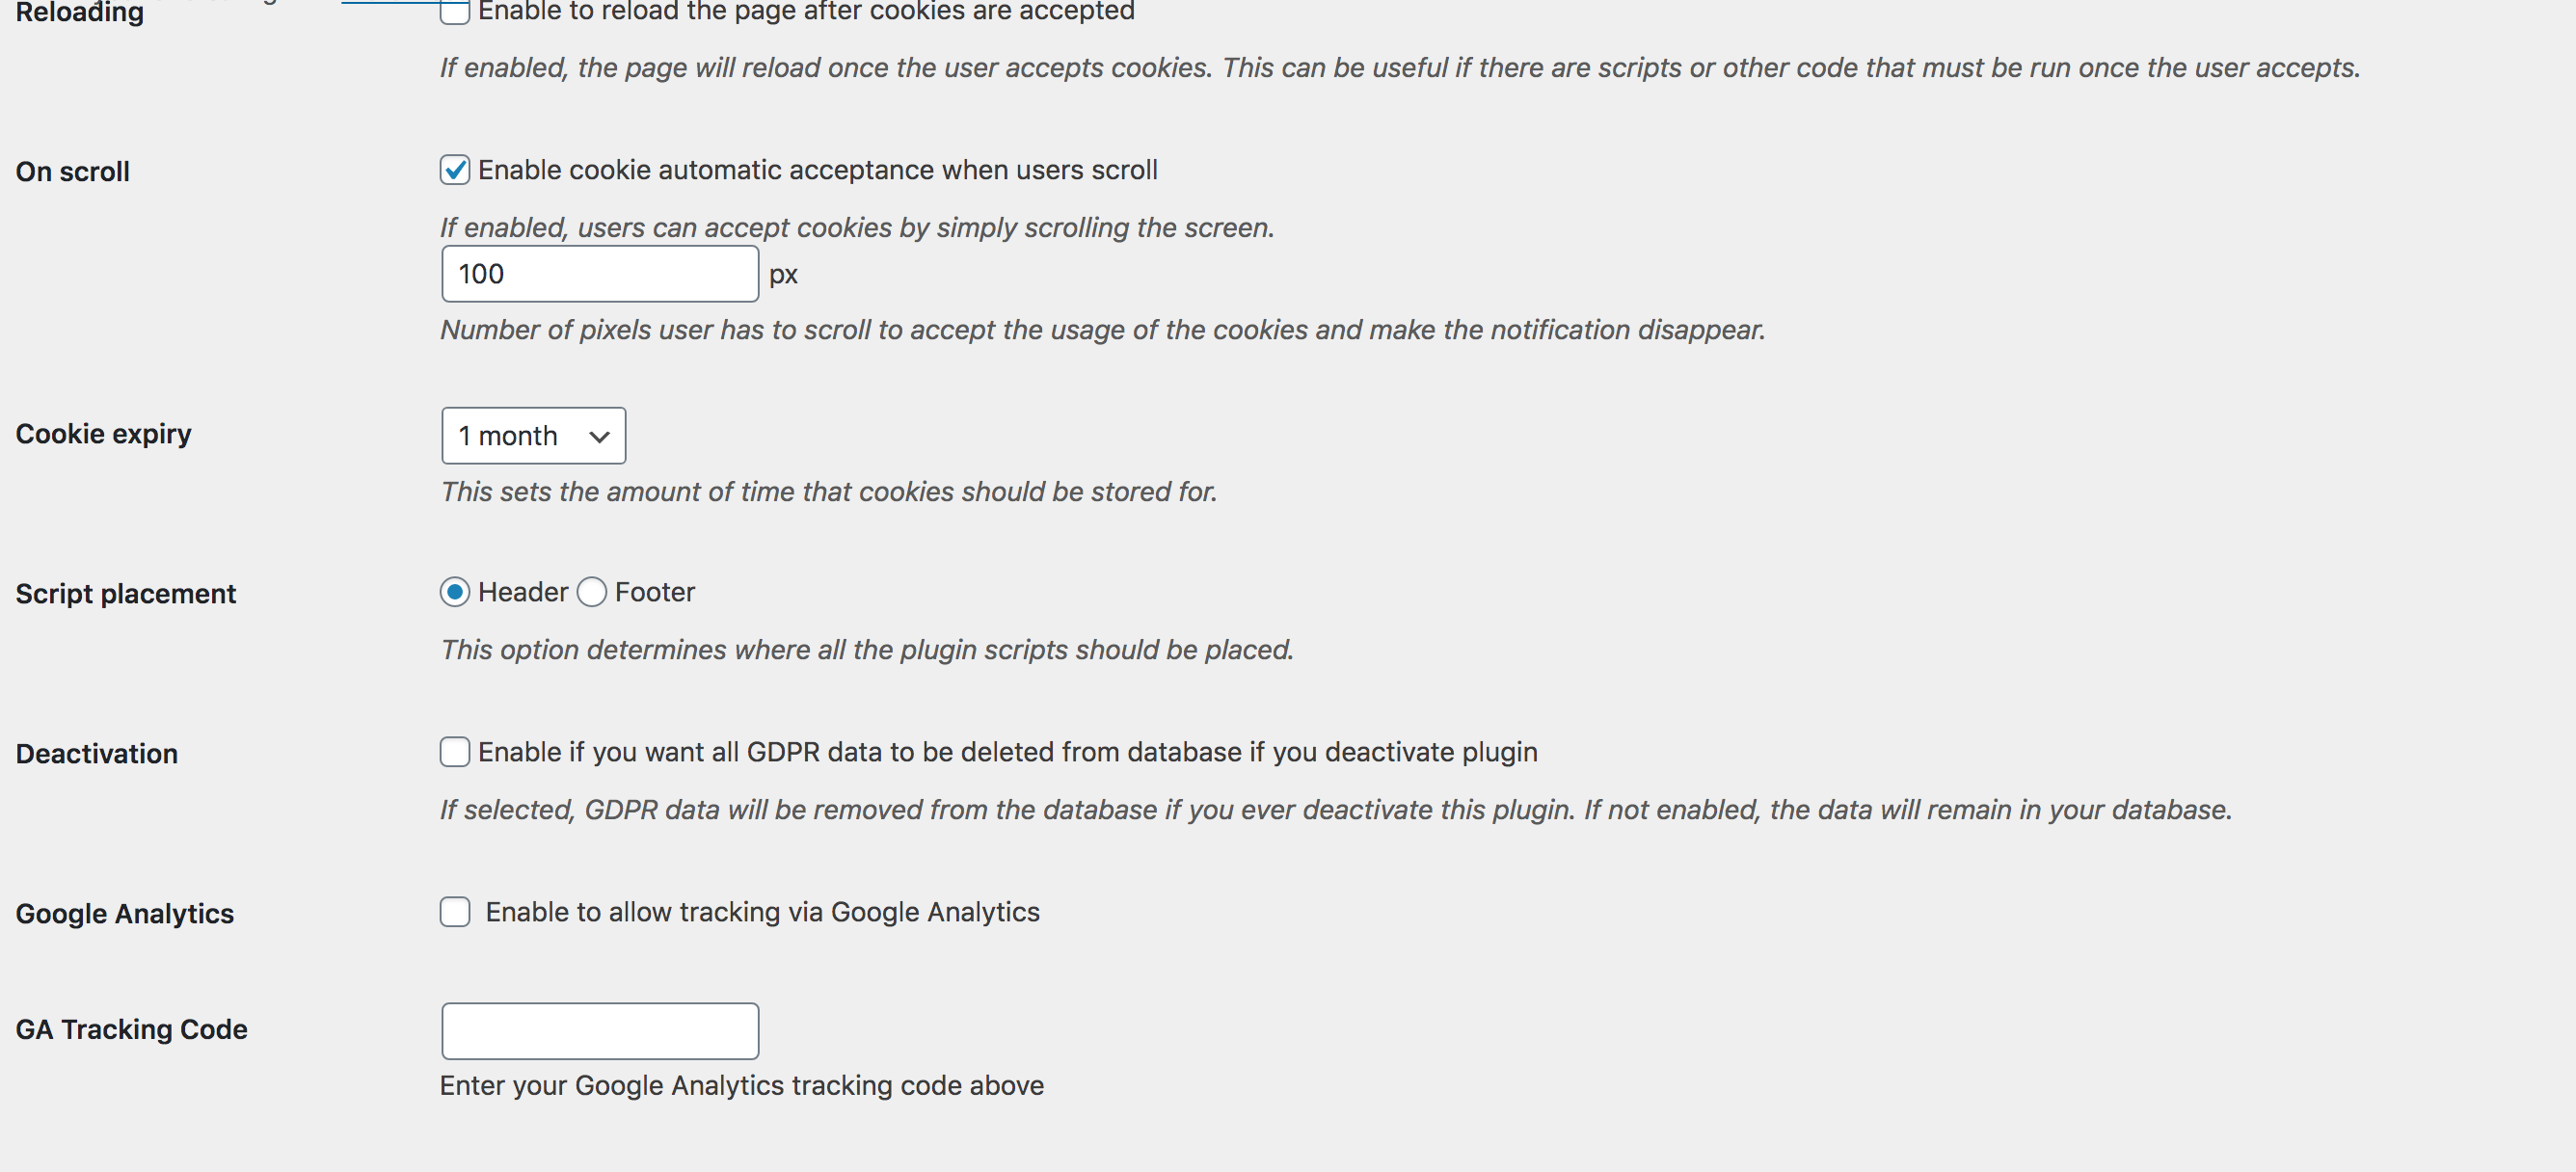The width and height of the screenshot is (2576, 1172).
Task: Uncheck the automatic acceptance on scroll checkbox
Action: (455, 170)
